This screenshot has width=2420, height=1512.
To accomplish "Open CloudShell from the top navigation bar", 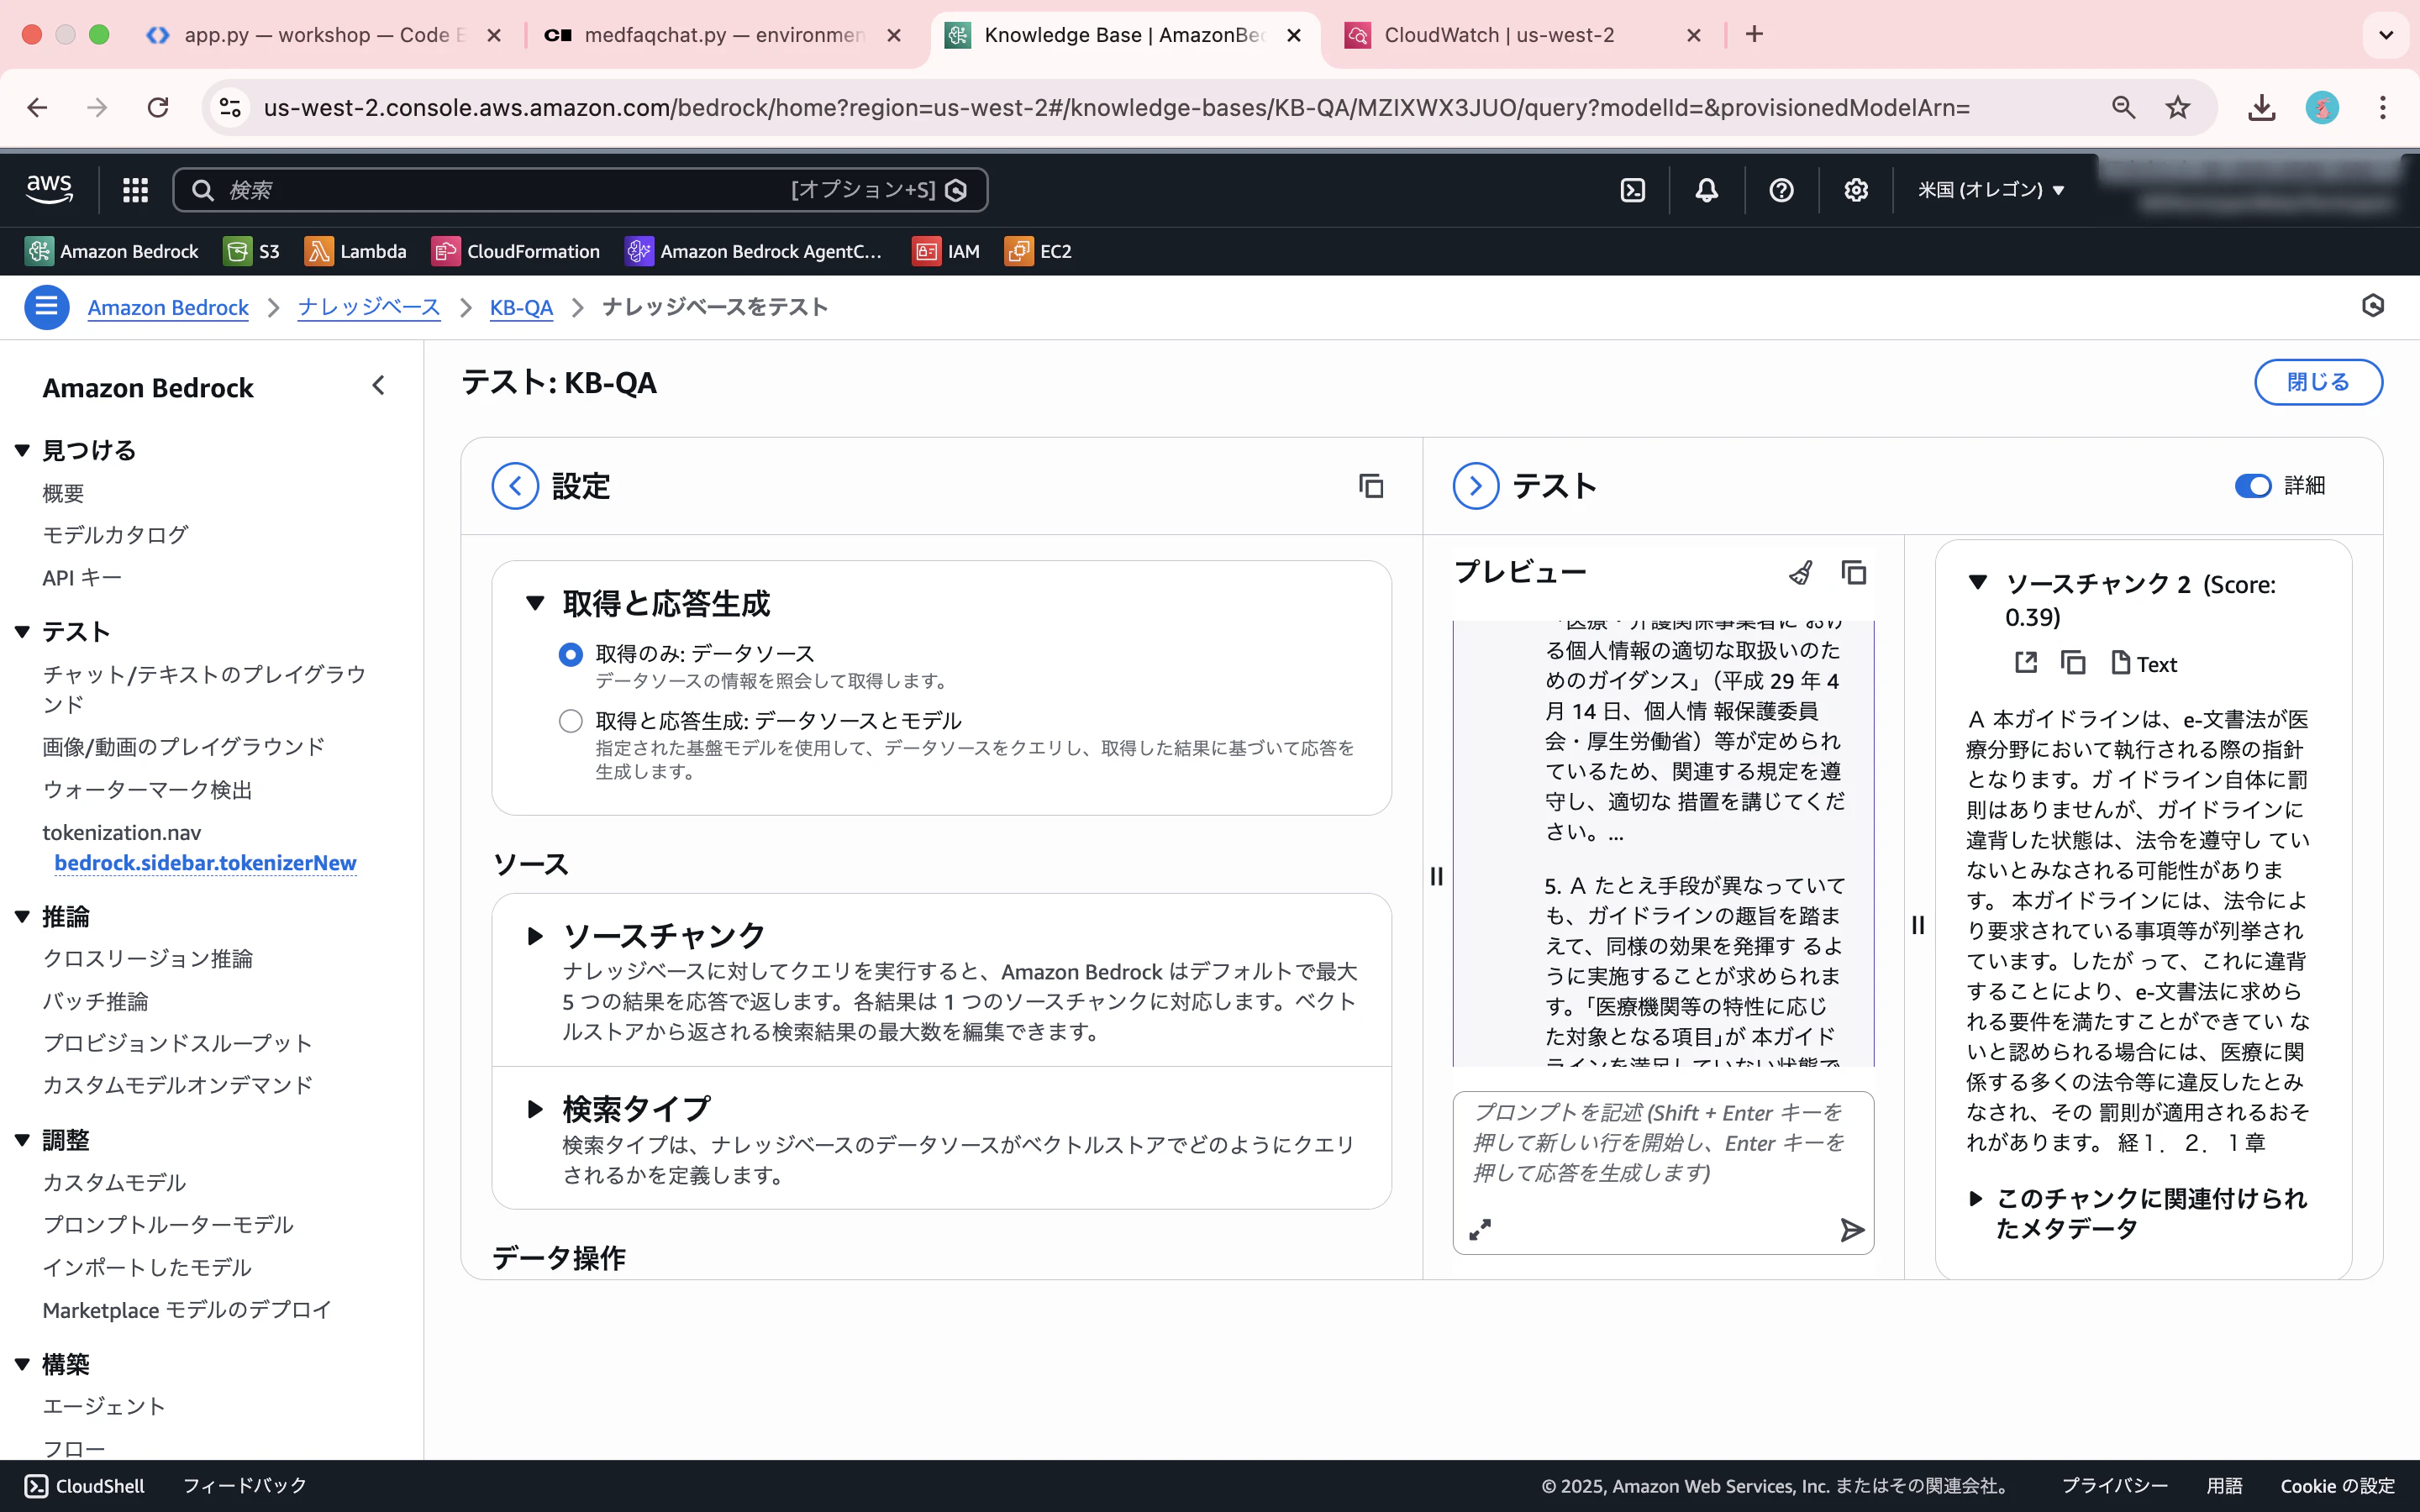I will click(x=1632, y=190).
